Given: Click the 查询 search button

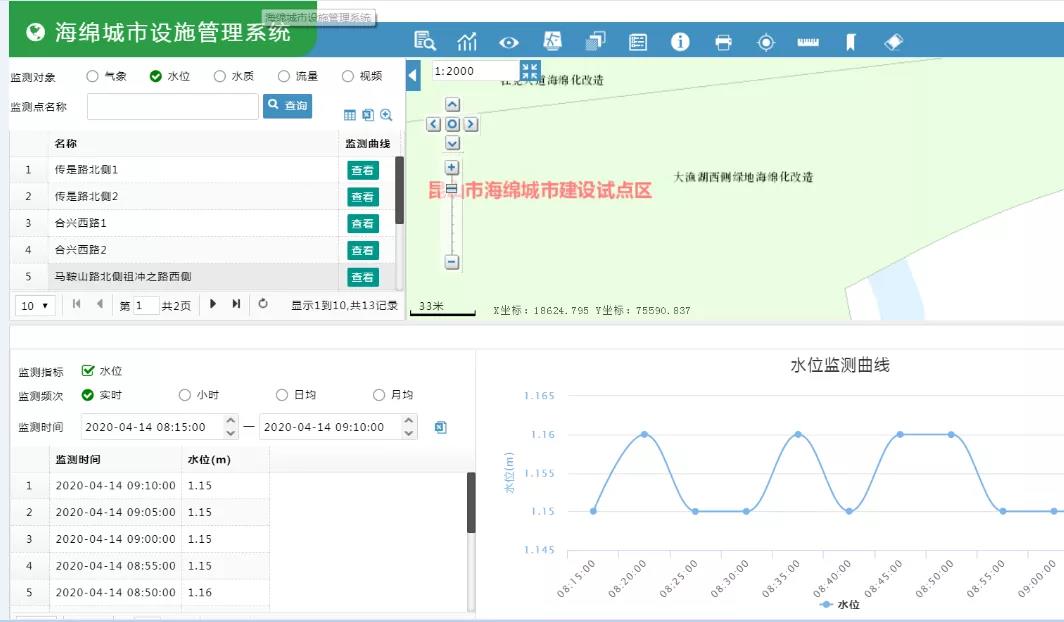Looking at the screenshot, I should tap(287, 105).
